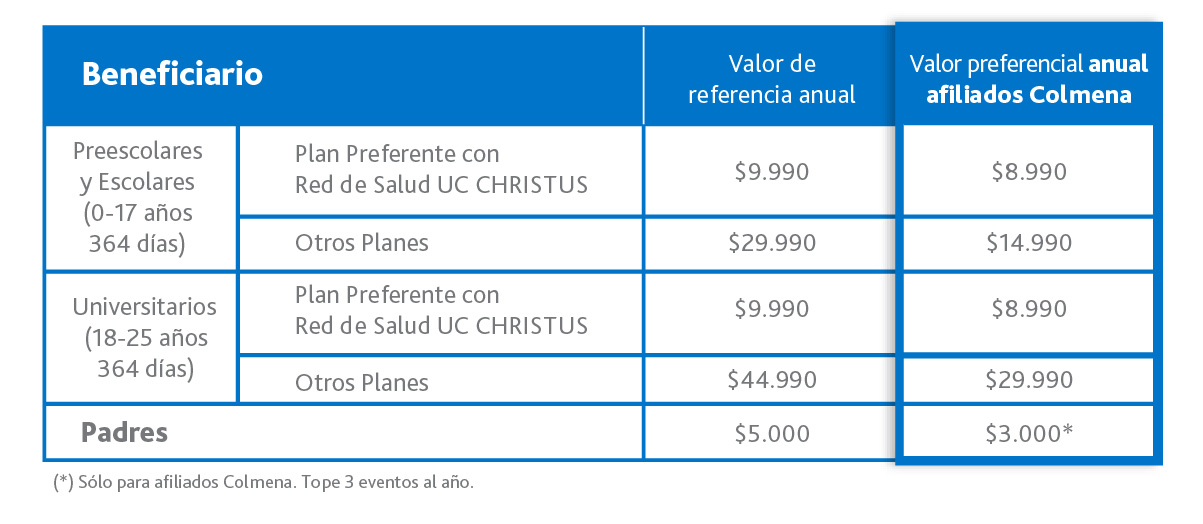The image size is (1203, 524).
Task: Click $8.990 preferential value for Preescolares Plan Preferente
Action: coord(1029,172)
